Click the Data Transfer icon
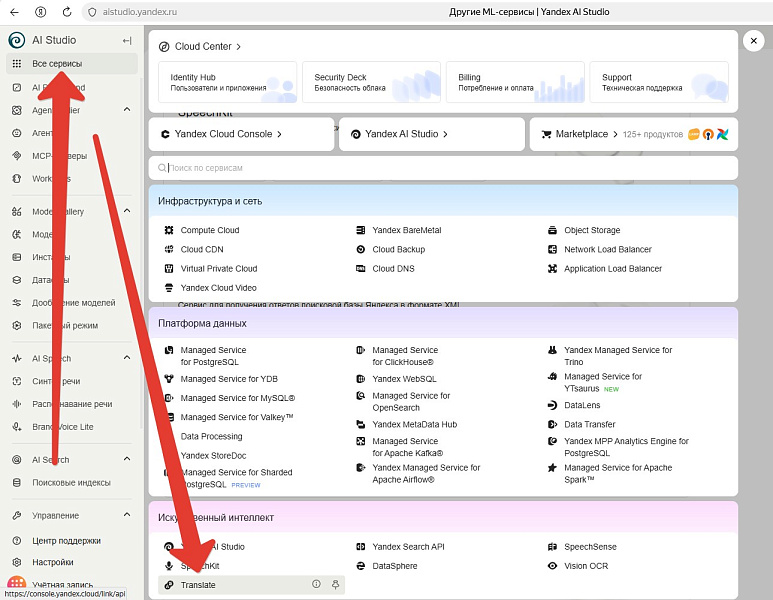 tap(553, 424)
